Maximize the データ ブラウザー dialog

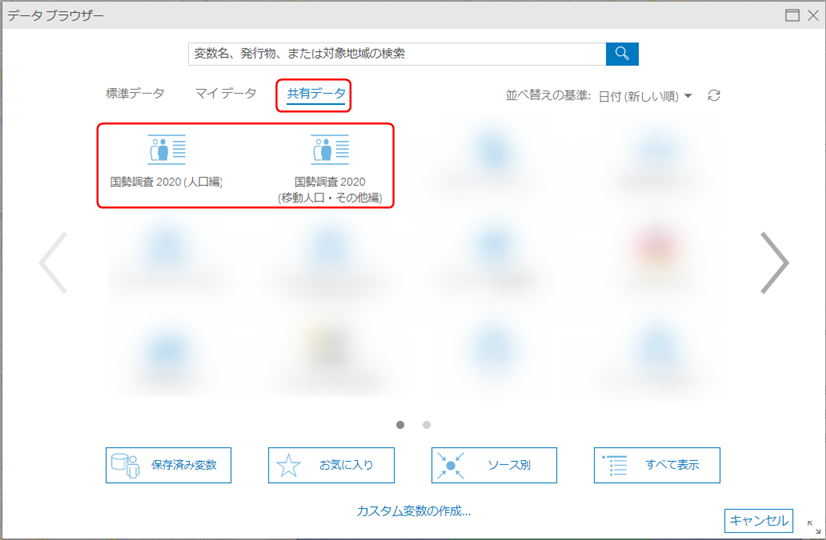792,15
